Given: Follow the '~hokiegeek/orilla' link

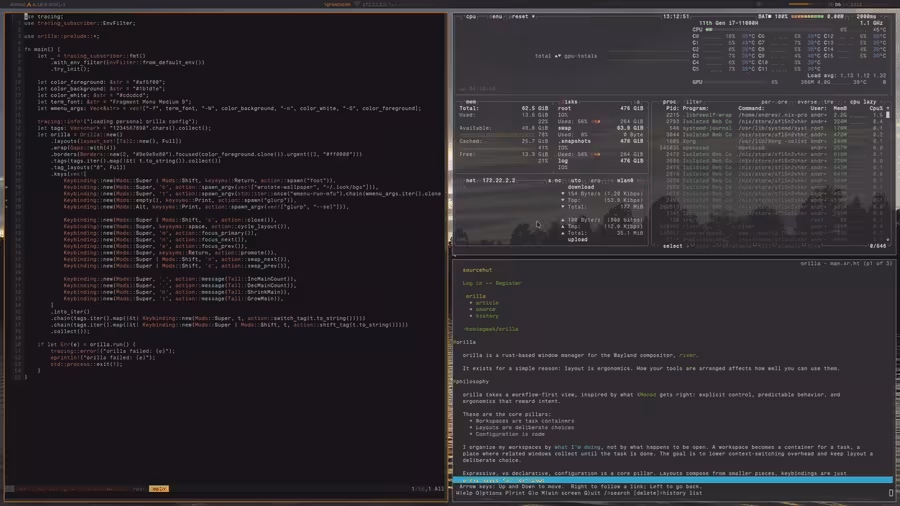Looking at the screenshot, I should click(491, 329).
